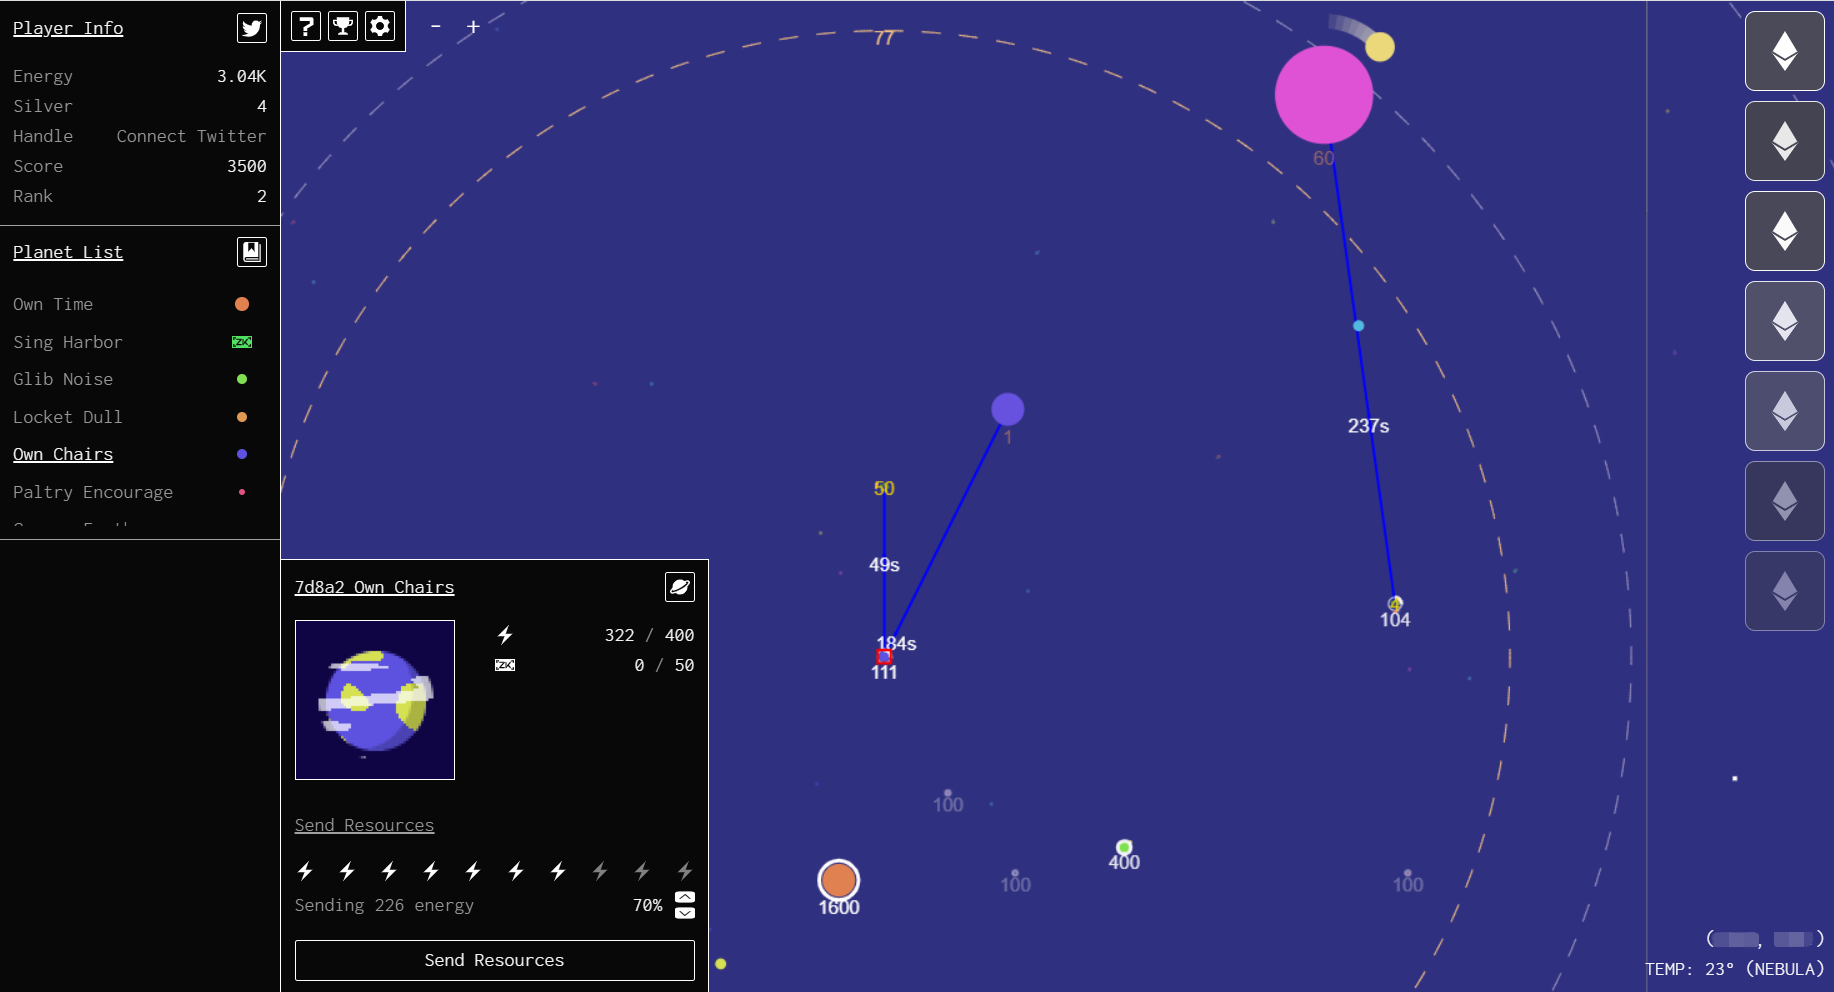Click the 7d8a2 Own Chairs title
The width and height of the screenshot is (1834, 992).
374,587
